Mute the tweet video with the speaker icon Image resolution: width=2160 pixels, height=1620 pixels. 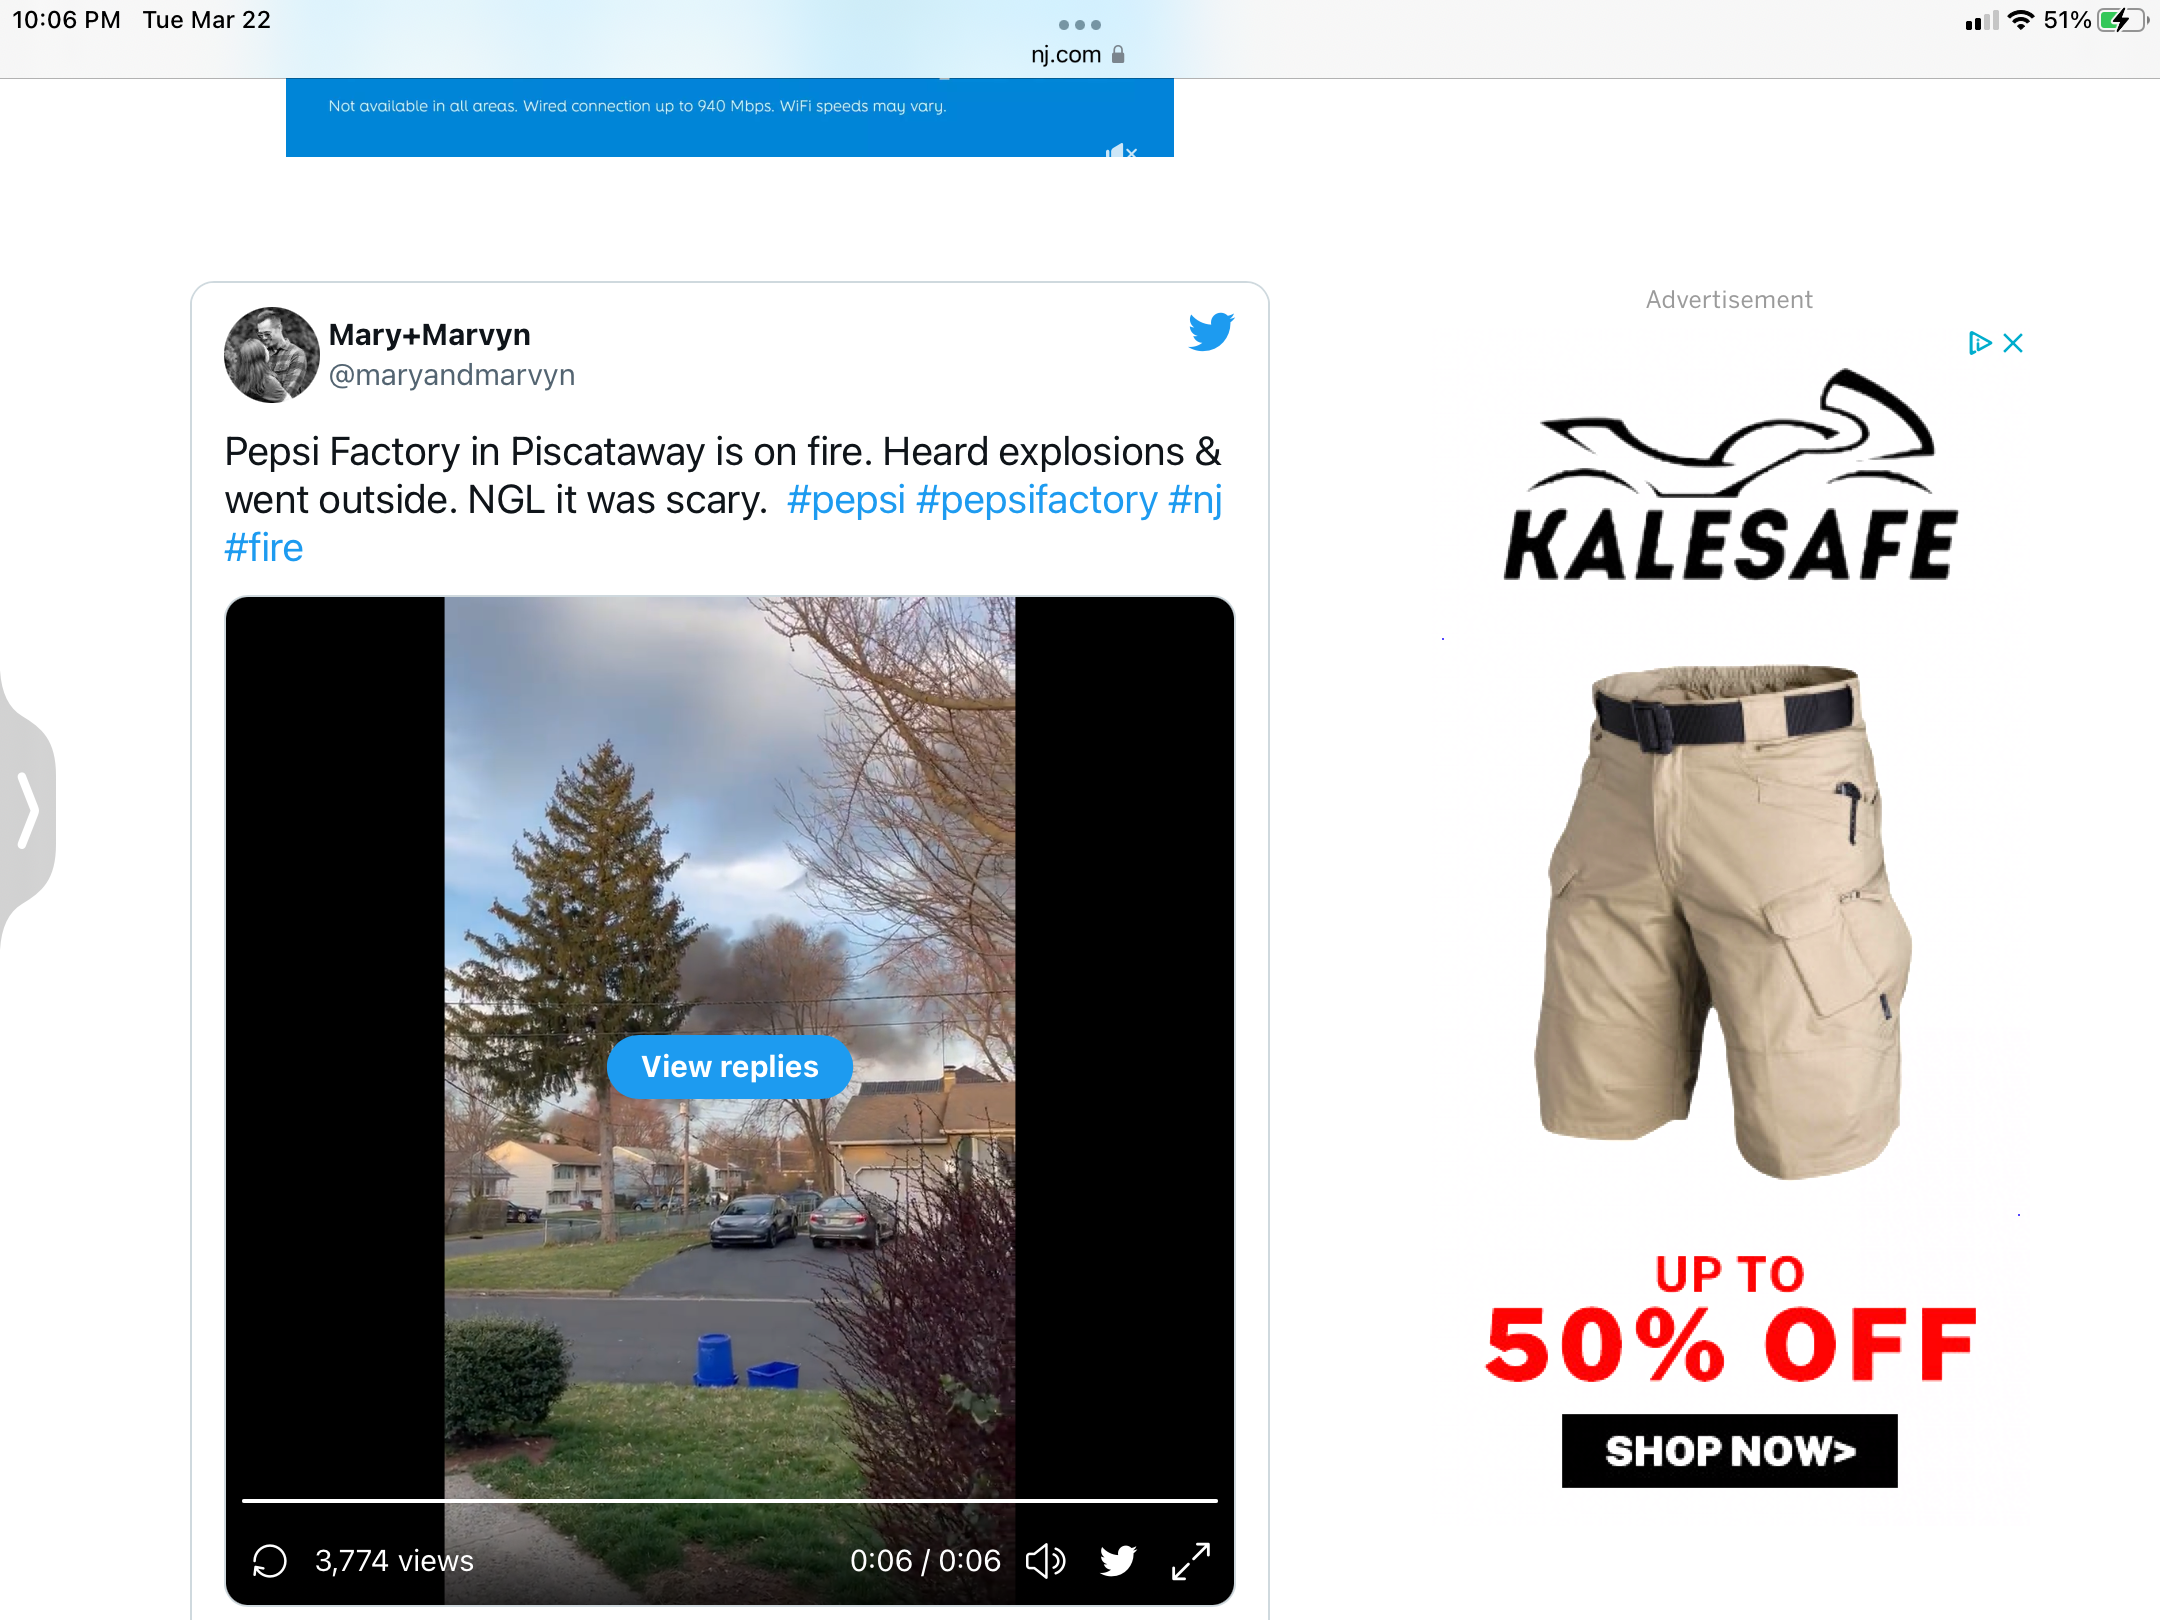click(x=1046, y=1561)
